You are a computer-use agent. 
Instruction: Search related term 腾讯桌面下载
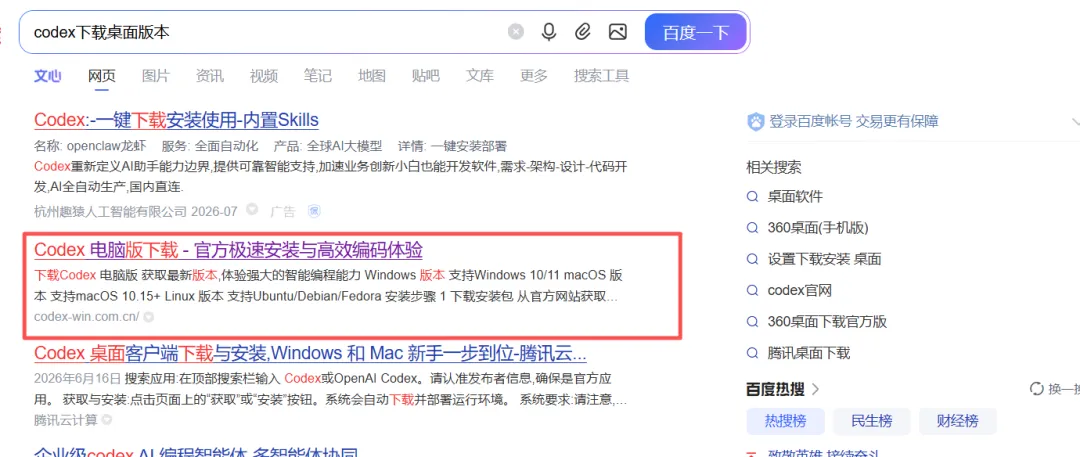pos(809,353)
